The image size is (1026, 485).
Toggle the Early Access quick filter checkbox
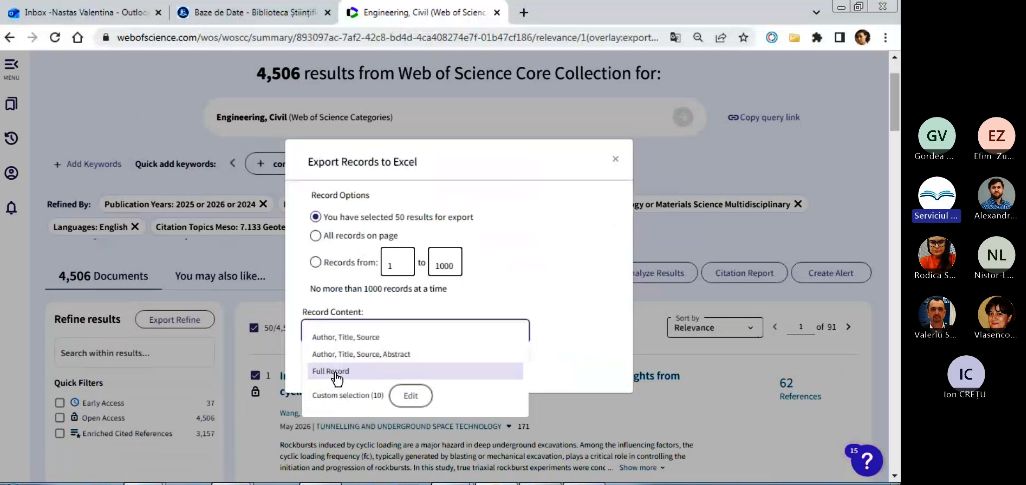point(60,403)
